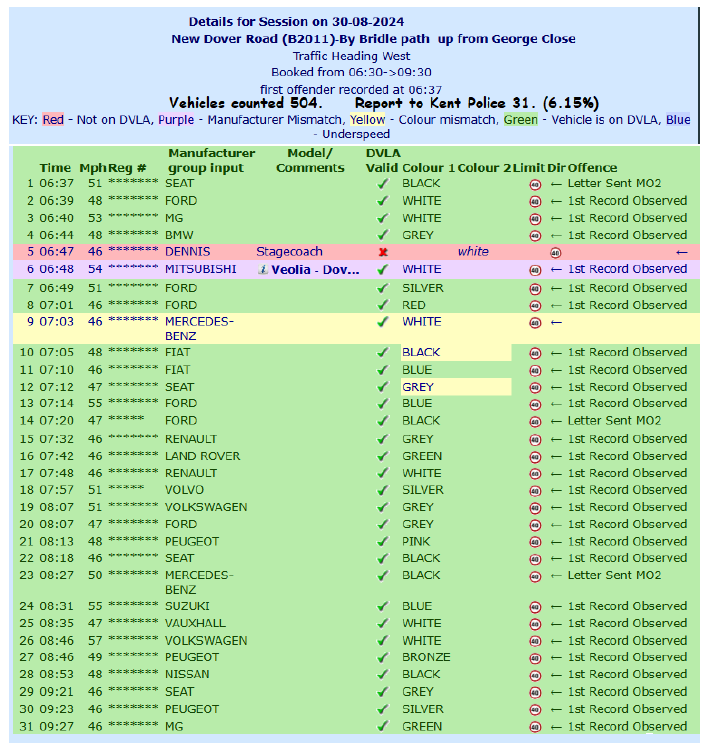This screenshot has width=708, height=750.
Task: Click the 40 limit sign for row 12 SEAT
Action: coord(535,388)
